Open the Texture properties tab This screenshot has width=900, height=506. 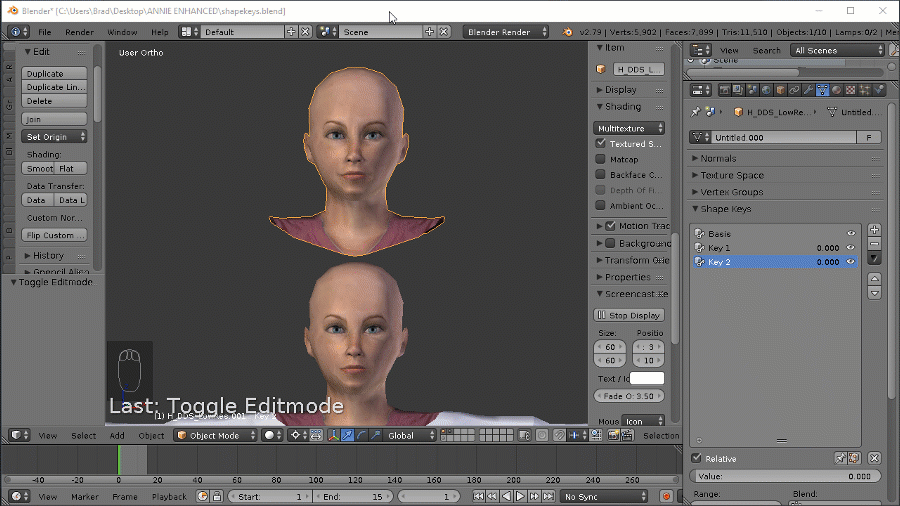pyautogui.click(x=848, y=90)
